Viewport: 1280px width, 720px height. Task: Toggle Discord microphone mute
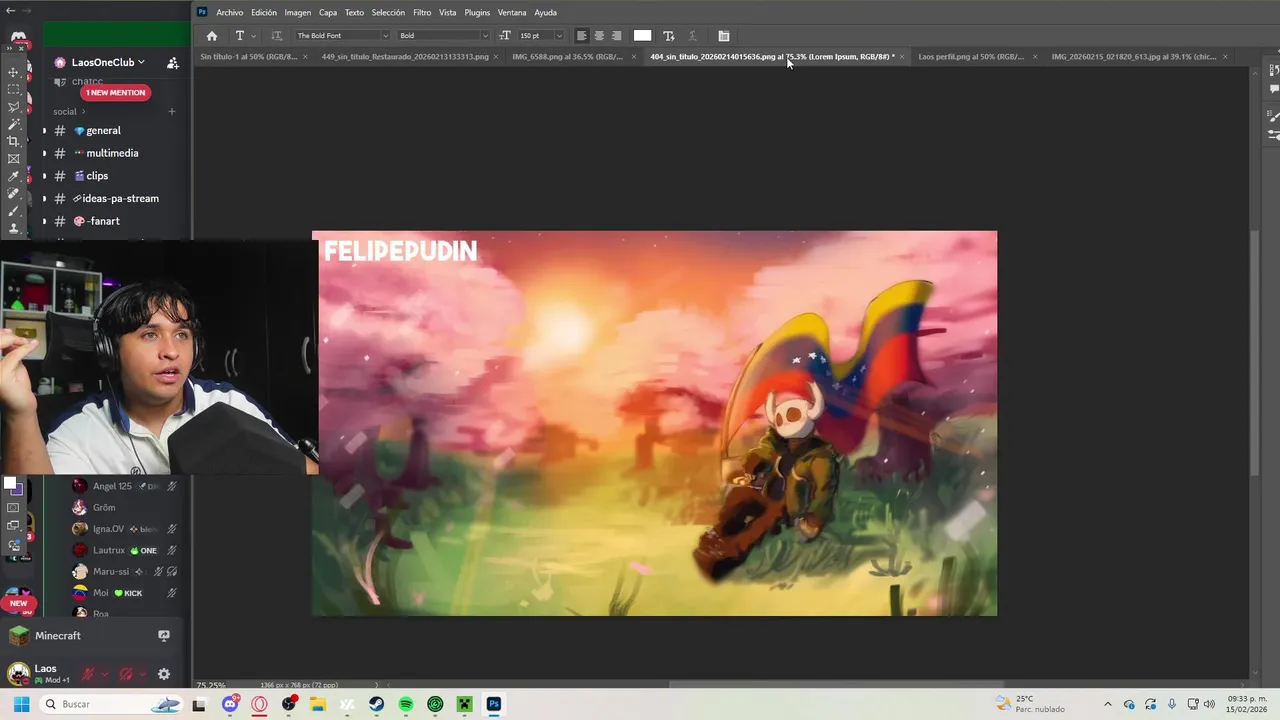pyautogui.click(x=88, y=674)
